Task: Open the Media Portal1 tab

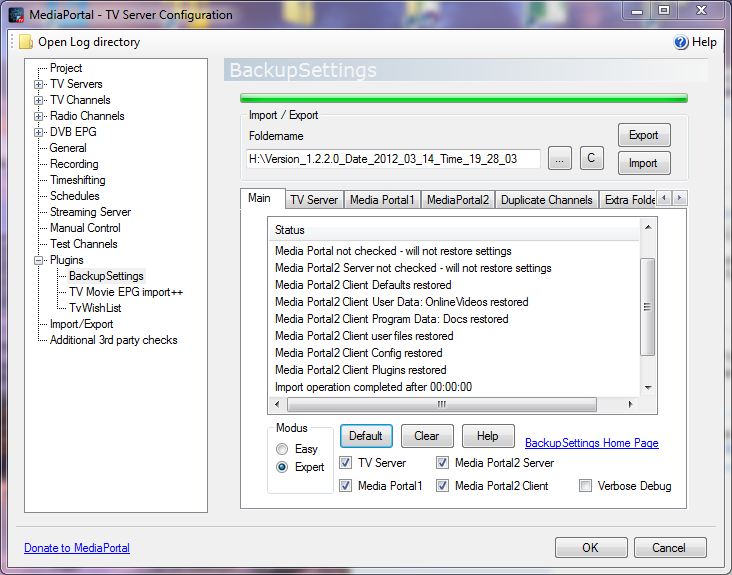Action: click(x=382, y=200)
